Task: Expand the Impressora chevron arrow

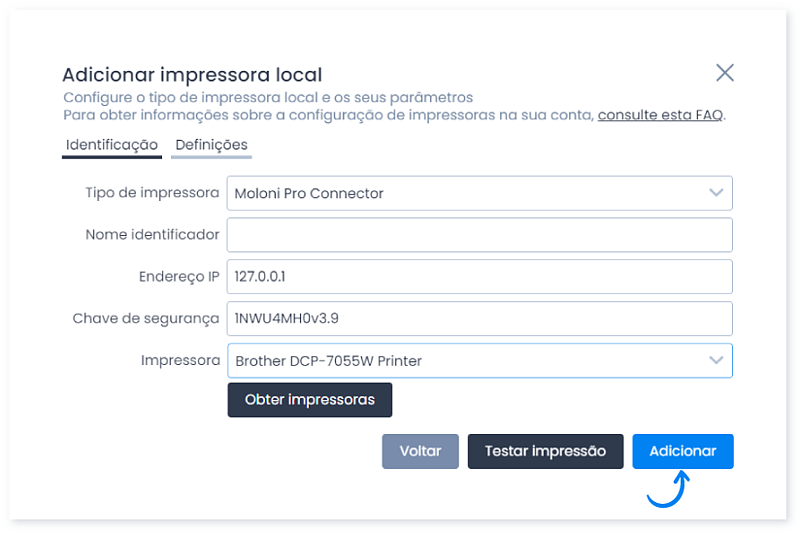Action: (x=716, y=360)
